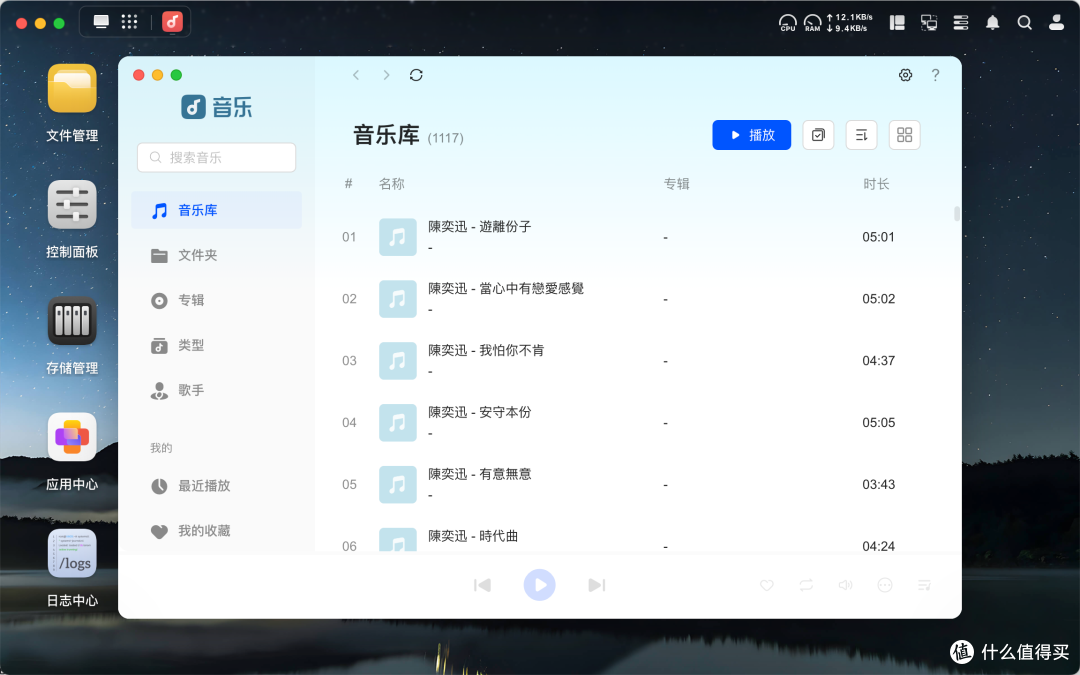Open the global search magnifier icon
The width and height of the screenshot is (1080, 675).
[x=1025, y=23]
